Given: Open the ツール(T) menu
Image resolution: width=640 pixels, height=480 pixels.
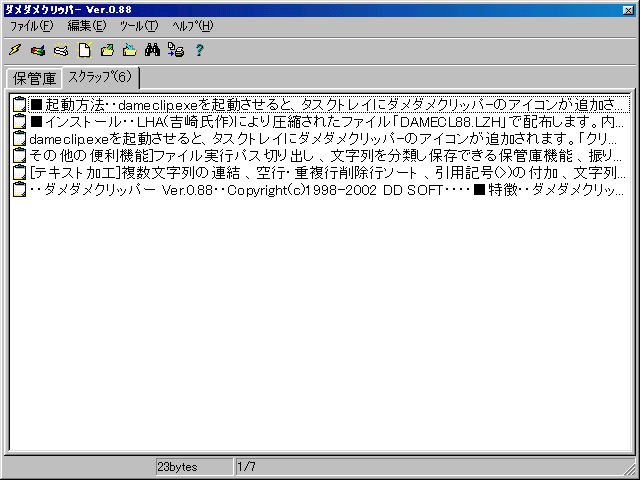Looking at the screenshot, I should (x=139, y=26).
